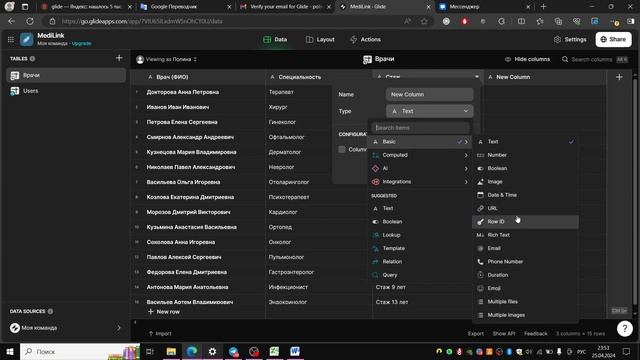Viewport: 640px width, 360px height.
Task: Select the Rich Text column type
Action: pyautogui.click(x=525, y=235)
